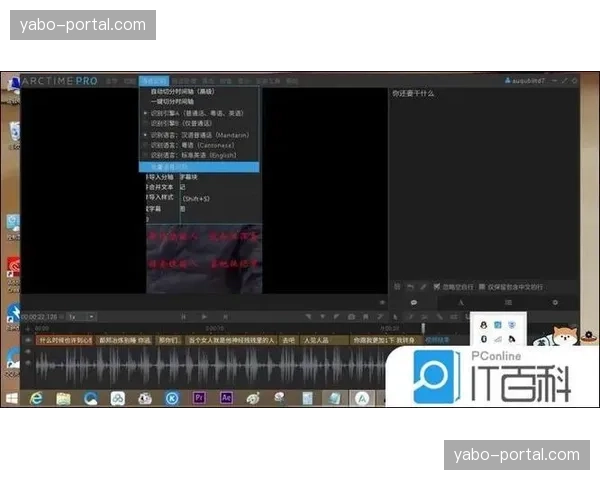Select the first red-outlined subtitle block
600x480 pixels.
tap(64, 340)
